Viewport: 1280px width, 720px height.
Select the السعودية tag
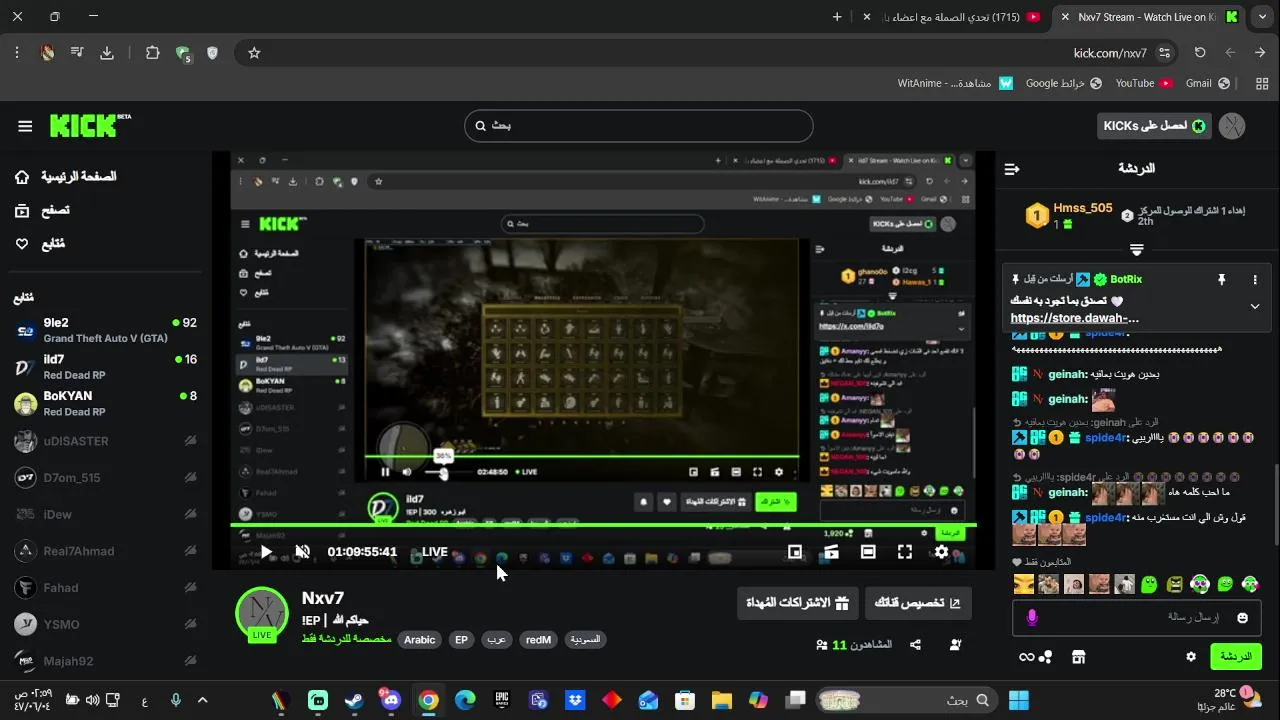(585, 640)
